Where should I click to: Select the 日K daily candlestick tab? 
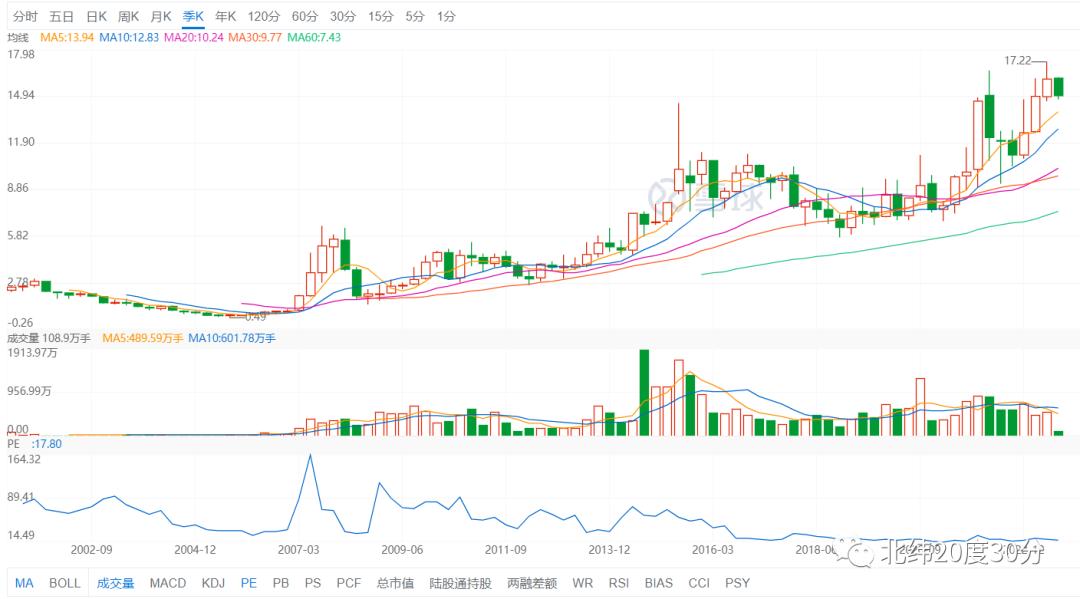click(96, 17)
